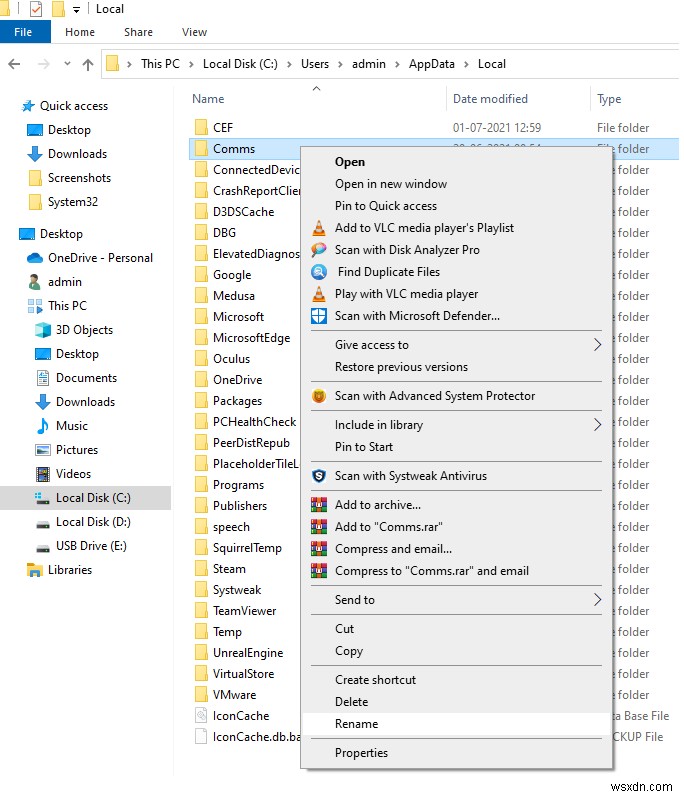Click the Disk Analyzer Pro scan icon

pos(319,250)
